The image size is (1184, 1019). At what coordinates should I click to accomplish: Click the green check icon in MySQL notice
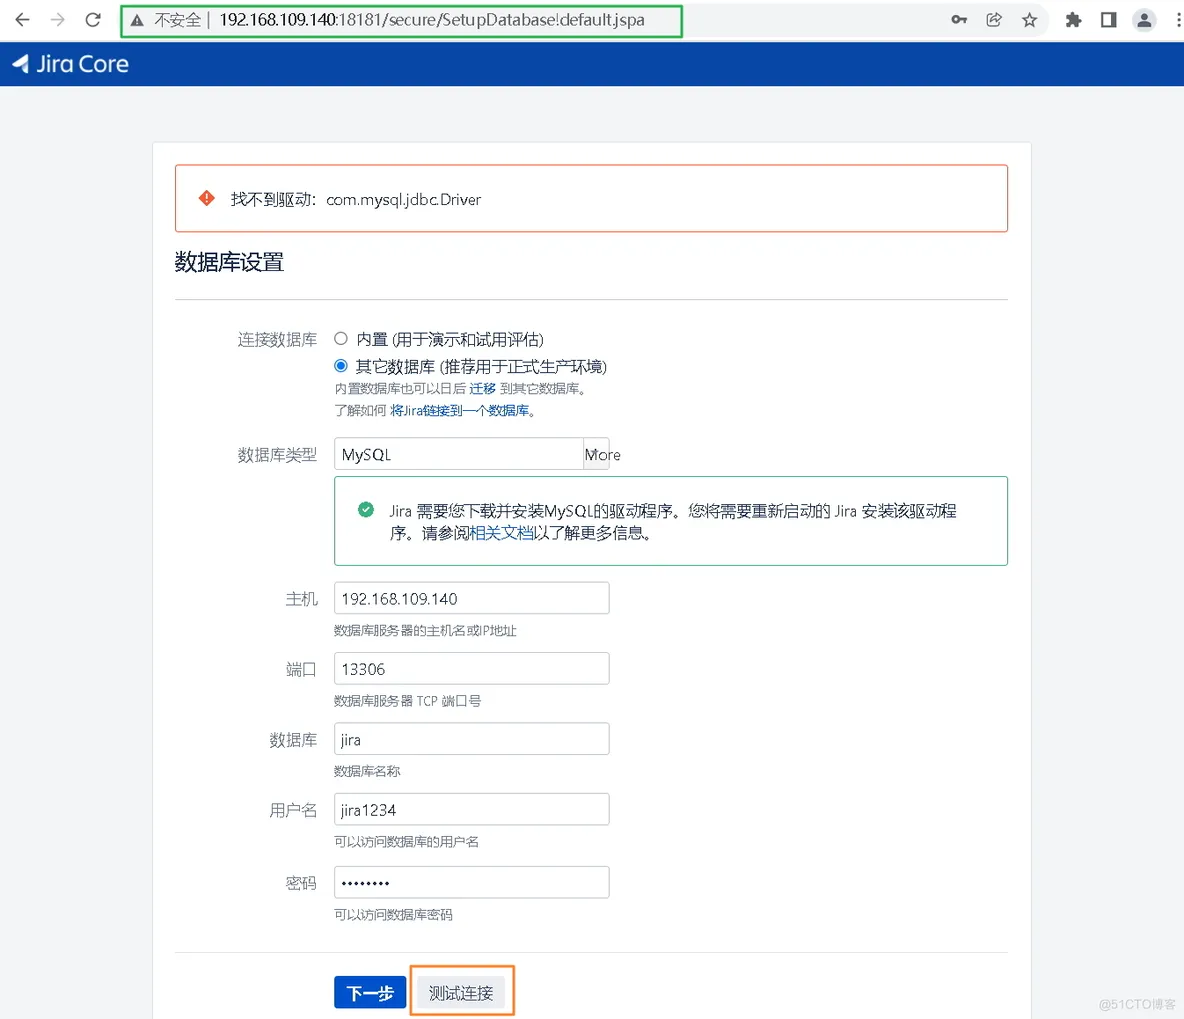(x=365, y=510)
